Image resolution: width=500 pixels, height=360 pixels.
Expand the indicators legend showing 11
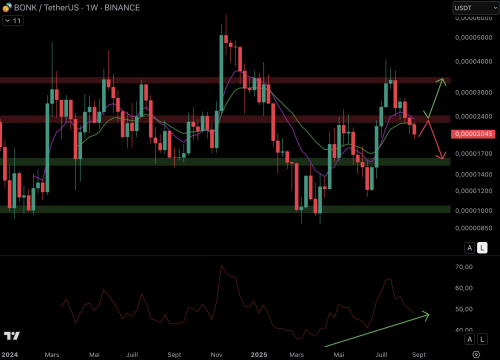(x=13, y=21)
